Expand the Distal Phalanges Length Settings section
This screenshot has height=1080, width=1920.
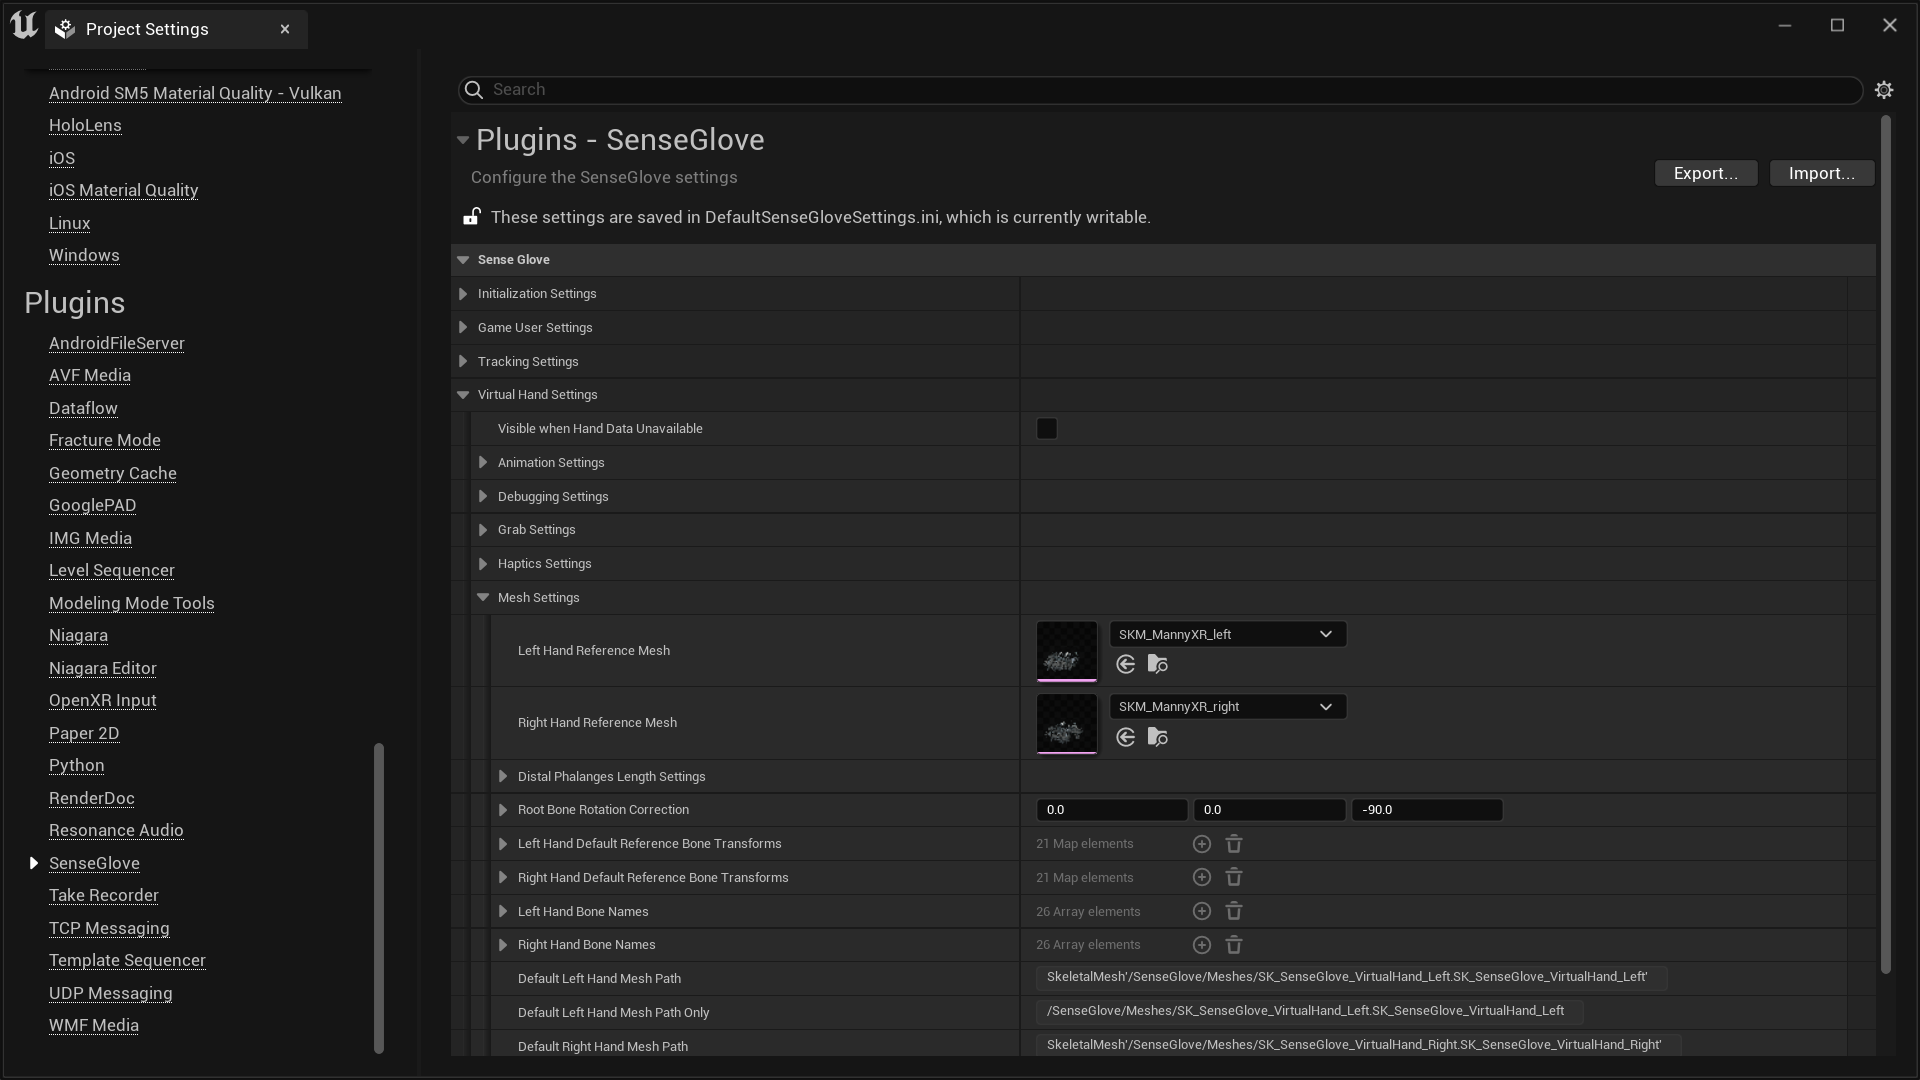coord(501,775)
